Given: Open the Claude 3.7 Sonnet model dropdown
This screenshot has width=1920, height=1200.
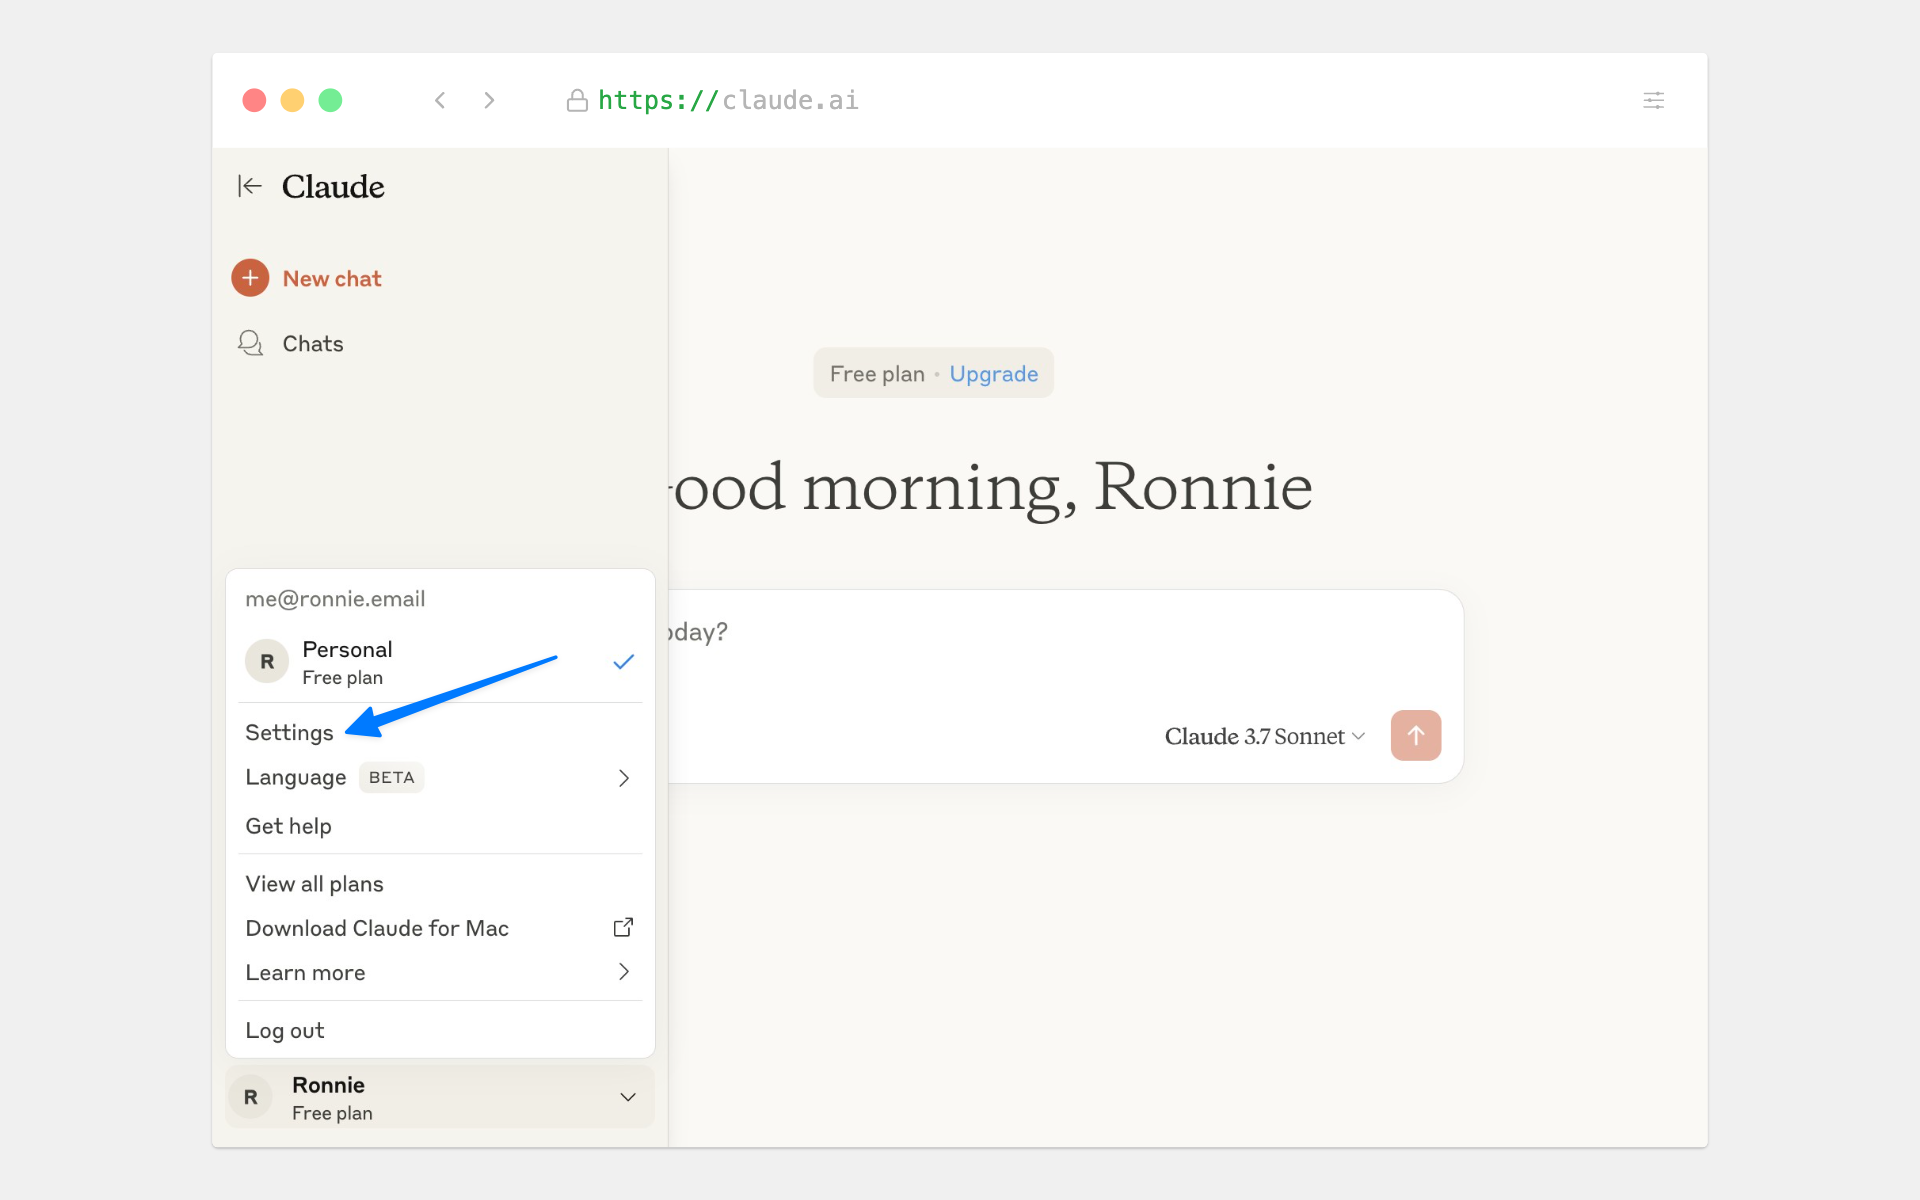Looking at the screenshot, I should pyautogui.click(x=1264, y=737).
